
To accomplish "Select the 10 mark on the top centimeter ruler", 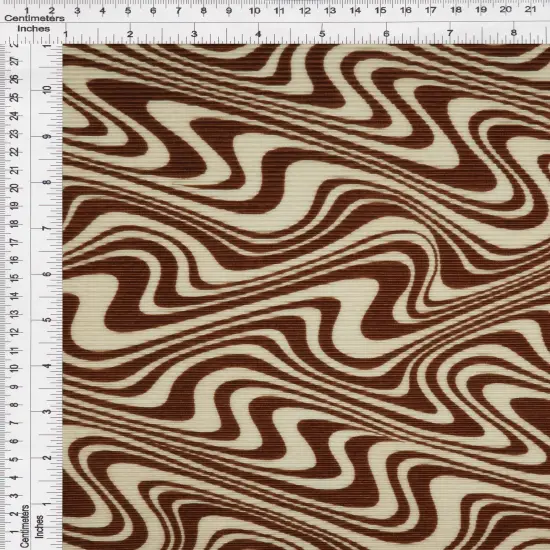I will pyautogui.click(x=254, y=11).
